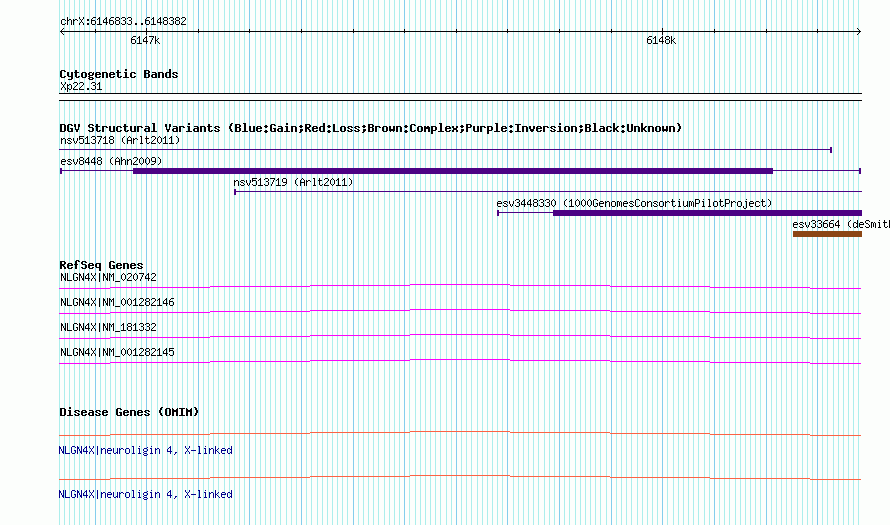Click the 6148k ruler tick label
This screenshot has width=890, height=525.
[x=661, y=41]
